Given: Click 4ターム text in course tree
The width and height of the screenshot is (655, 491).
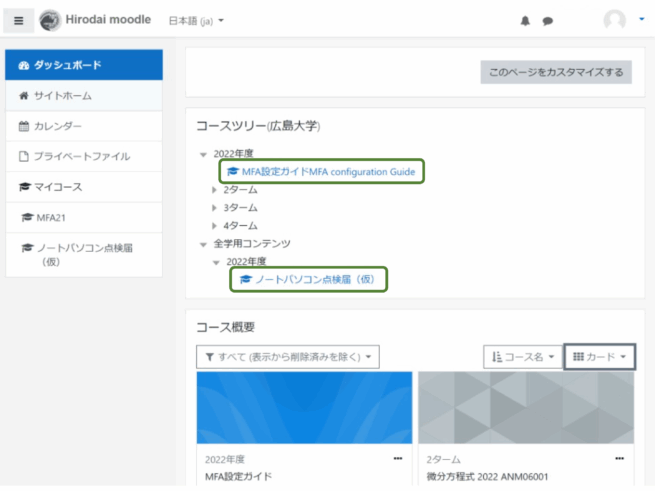Looking at the screenshot, I should (x=240, y=226).
